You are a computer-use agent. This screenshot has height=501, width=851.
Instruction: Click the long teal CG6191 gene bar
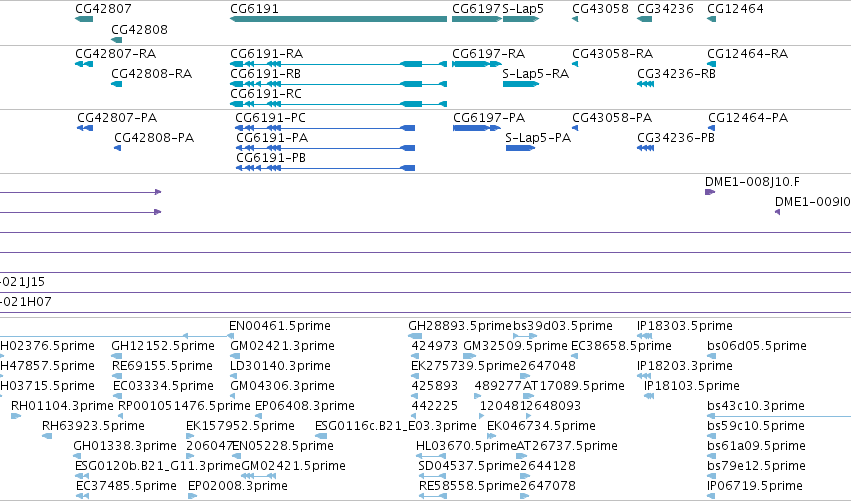[x=339, y=19]
